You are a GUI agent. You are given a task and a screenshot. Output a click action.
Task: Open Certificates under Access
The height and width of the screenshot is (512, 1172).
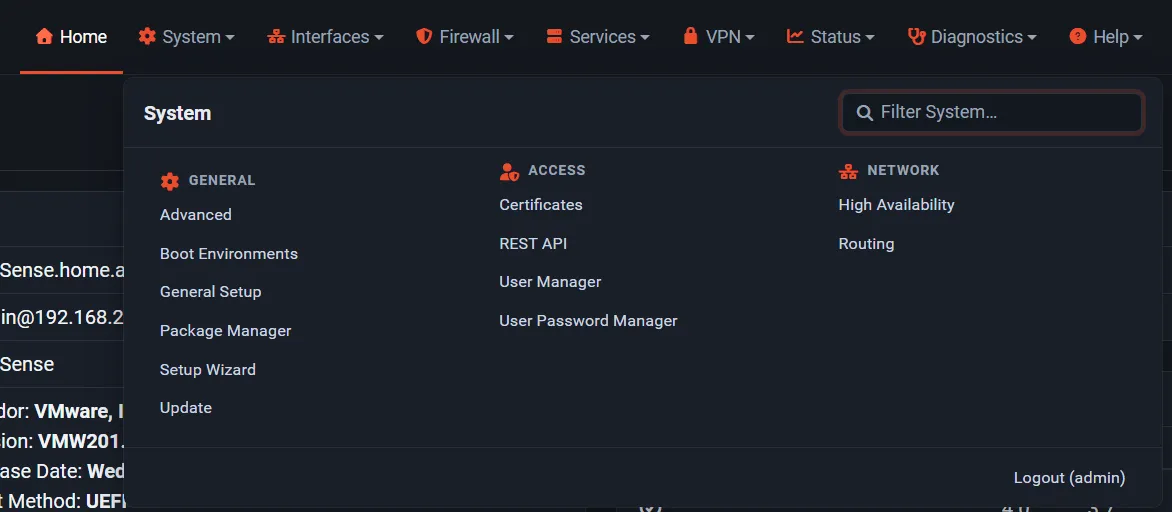[541, 204]
